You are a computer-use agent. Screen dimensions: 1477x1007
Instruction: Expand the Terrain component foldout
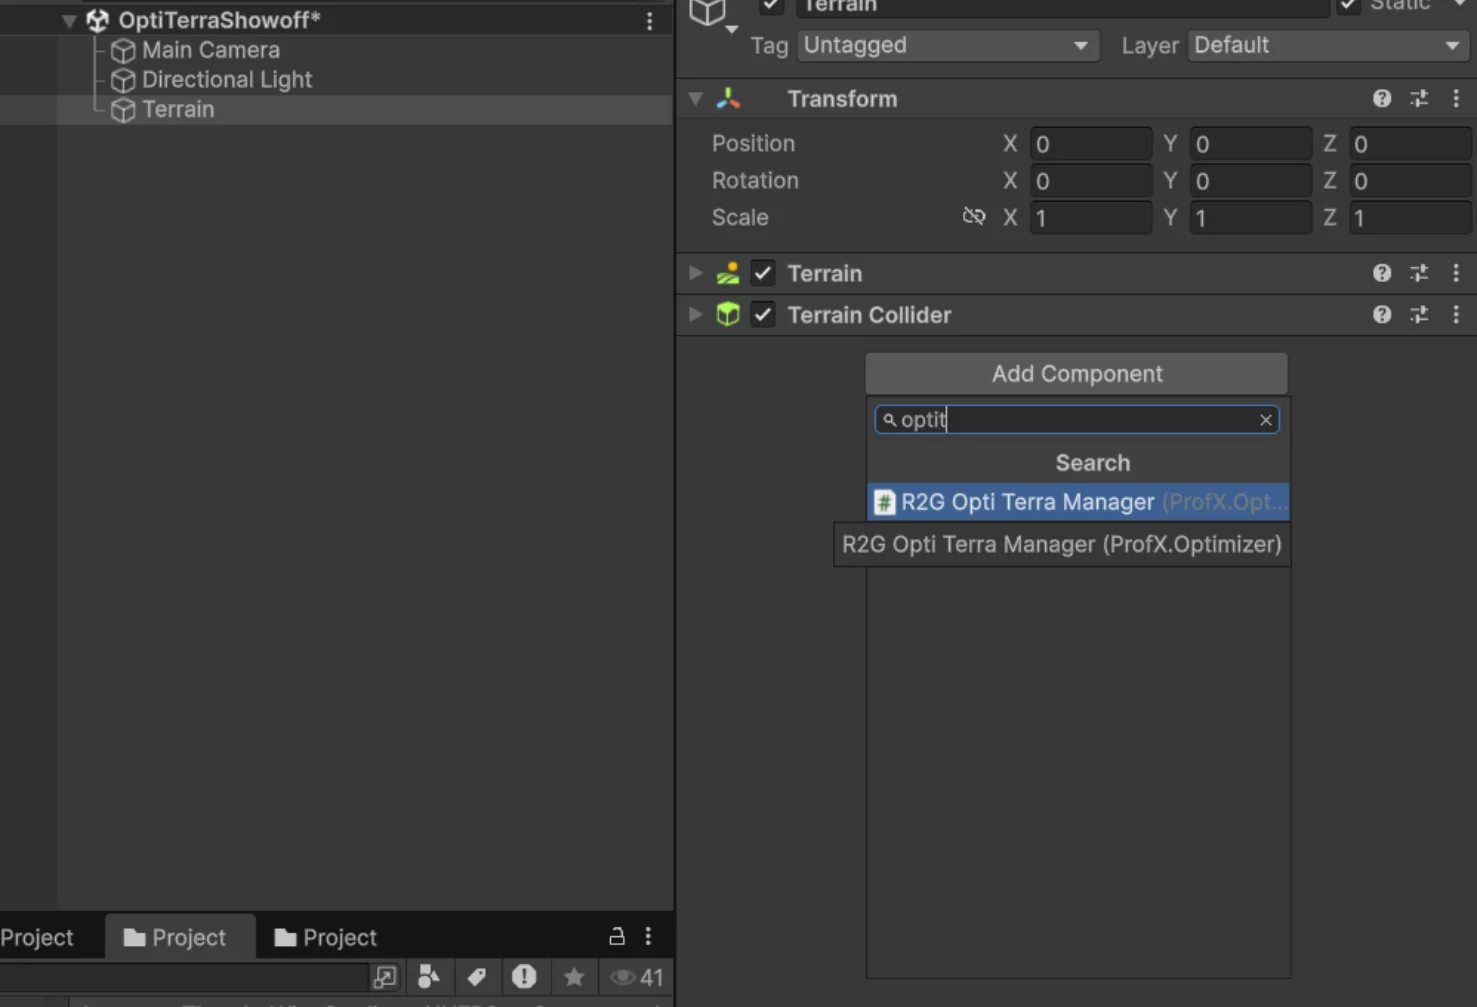click(x=695, y=273)
